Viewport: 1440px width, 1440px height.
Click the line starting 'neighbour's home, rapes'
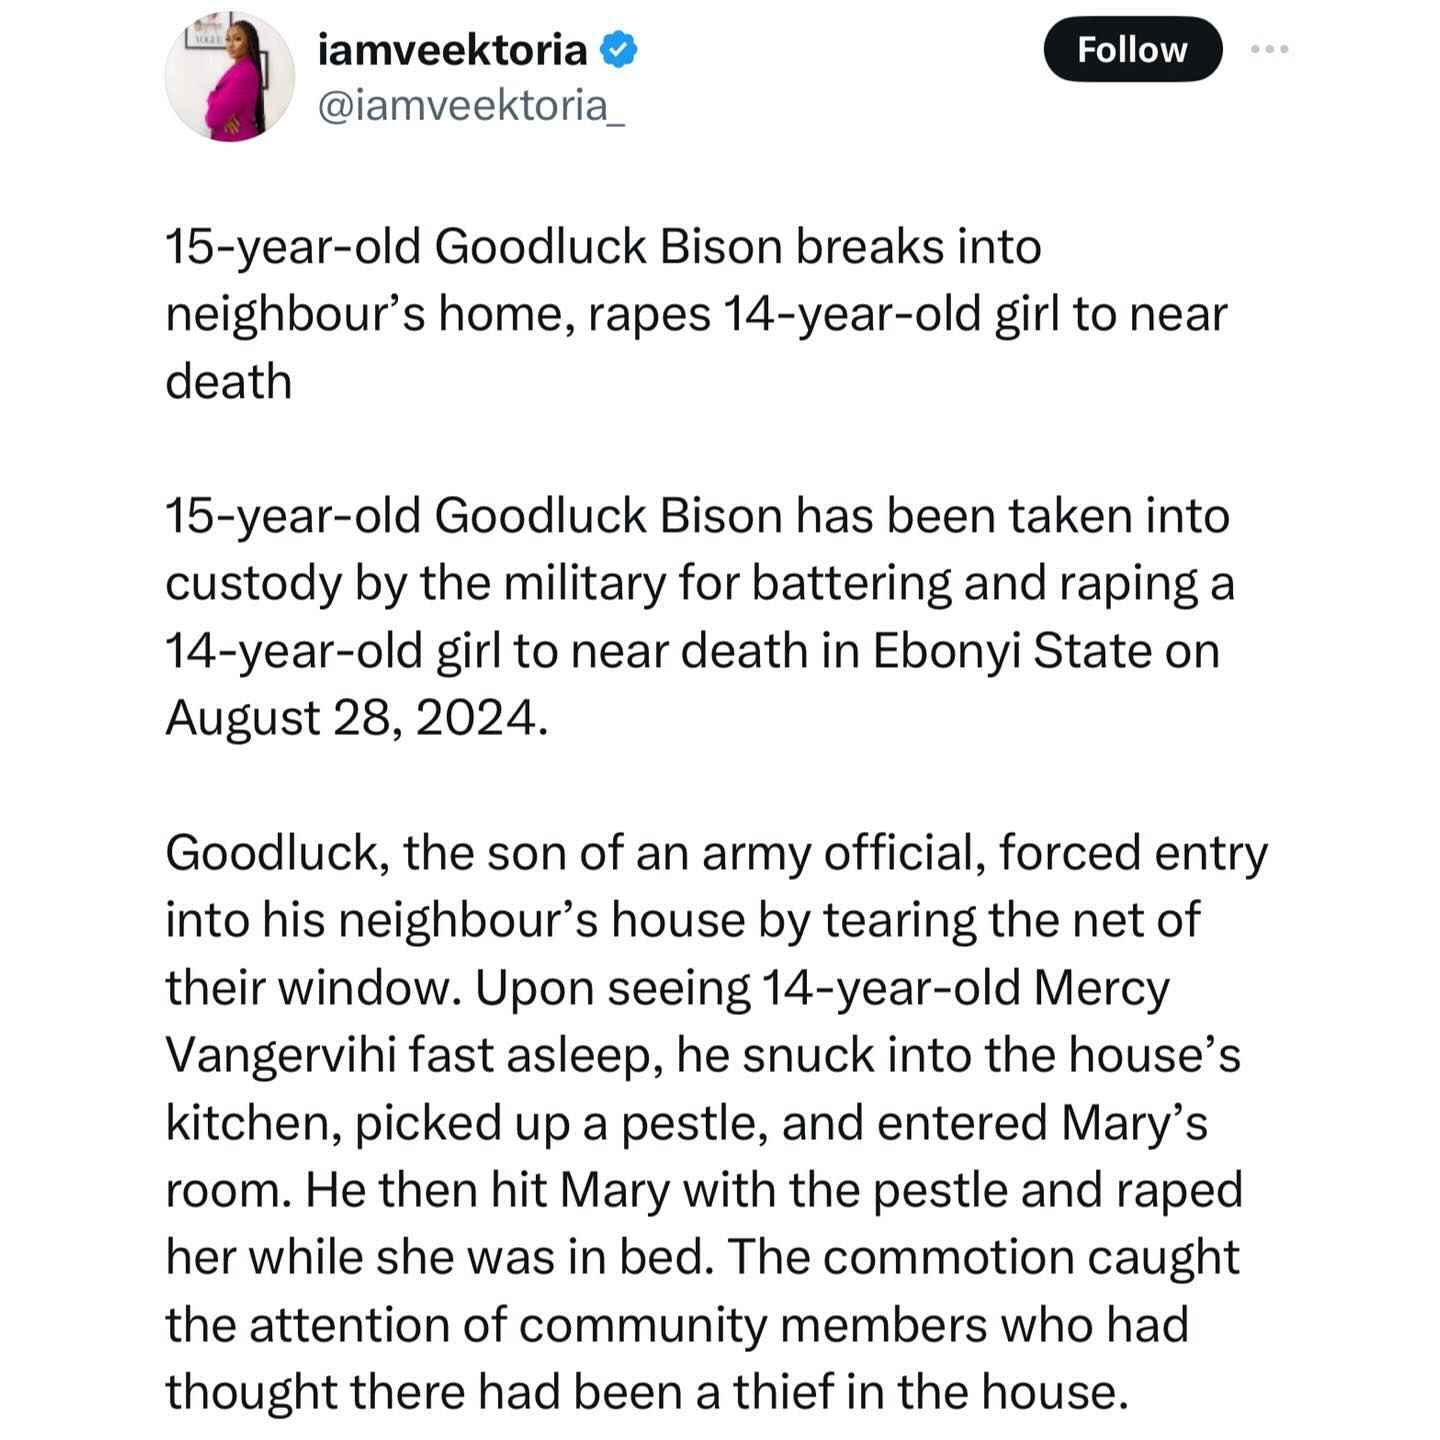[696, 314]
